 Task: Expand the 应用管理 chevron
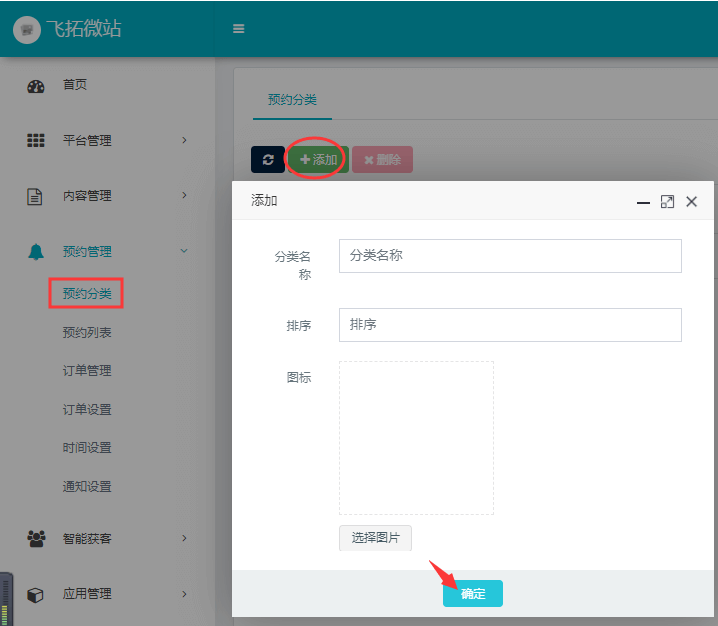coord(184,594)
